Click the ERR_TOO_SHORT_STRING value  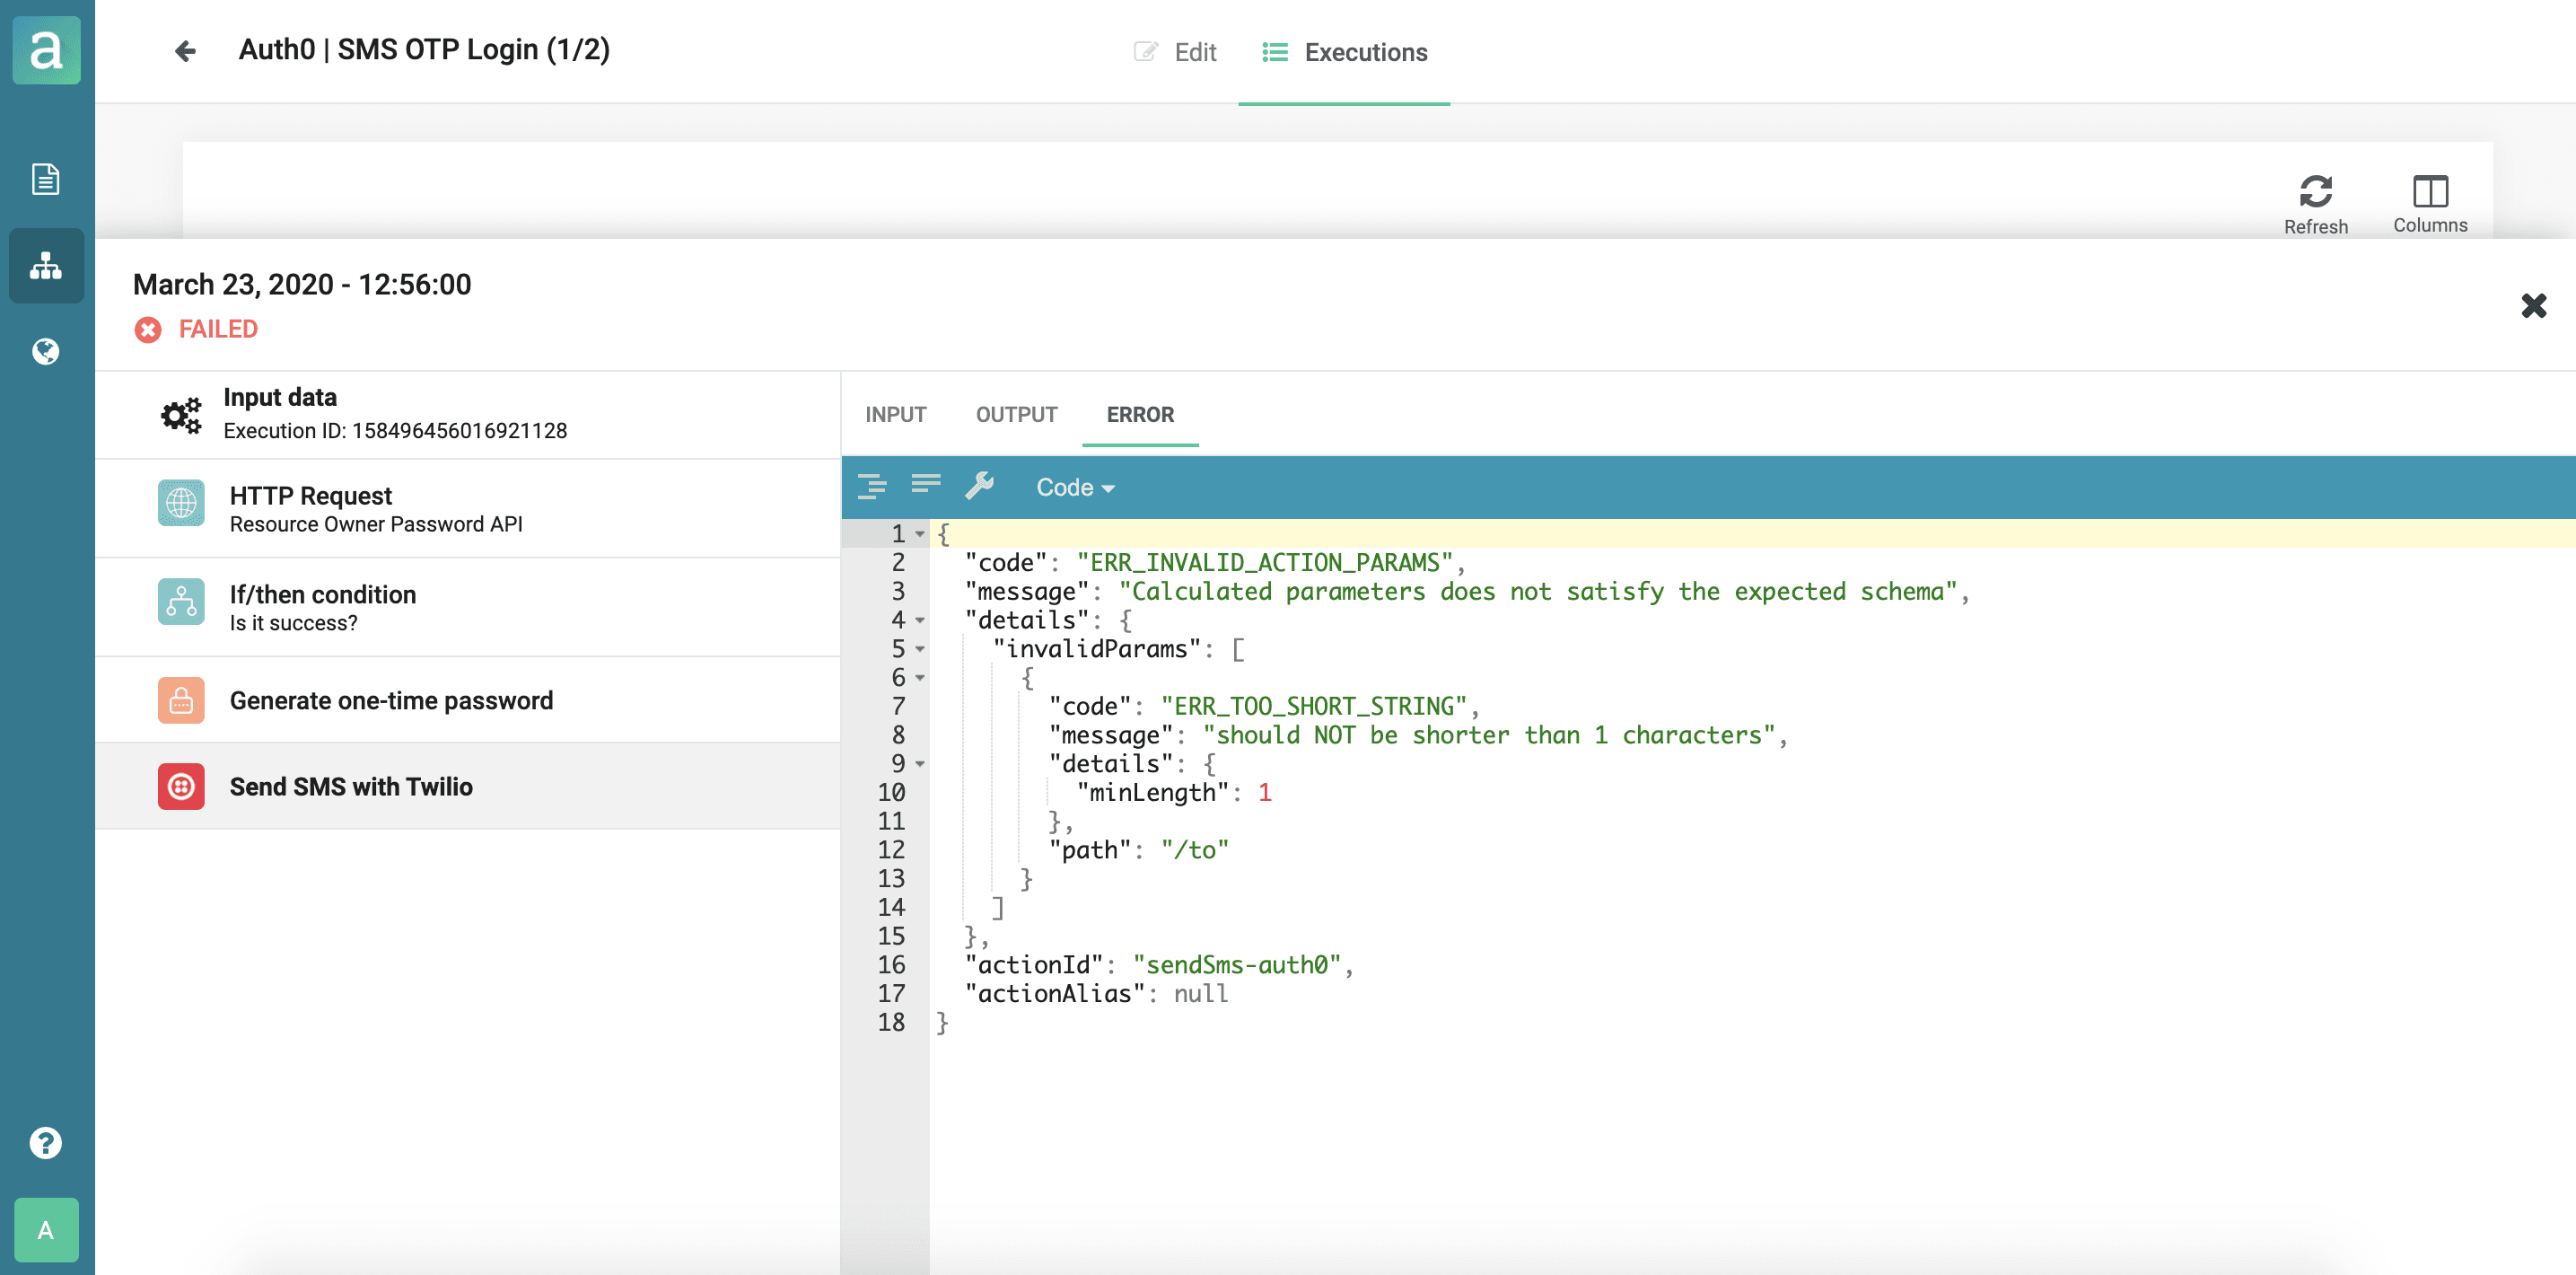point(1314,706)
